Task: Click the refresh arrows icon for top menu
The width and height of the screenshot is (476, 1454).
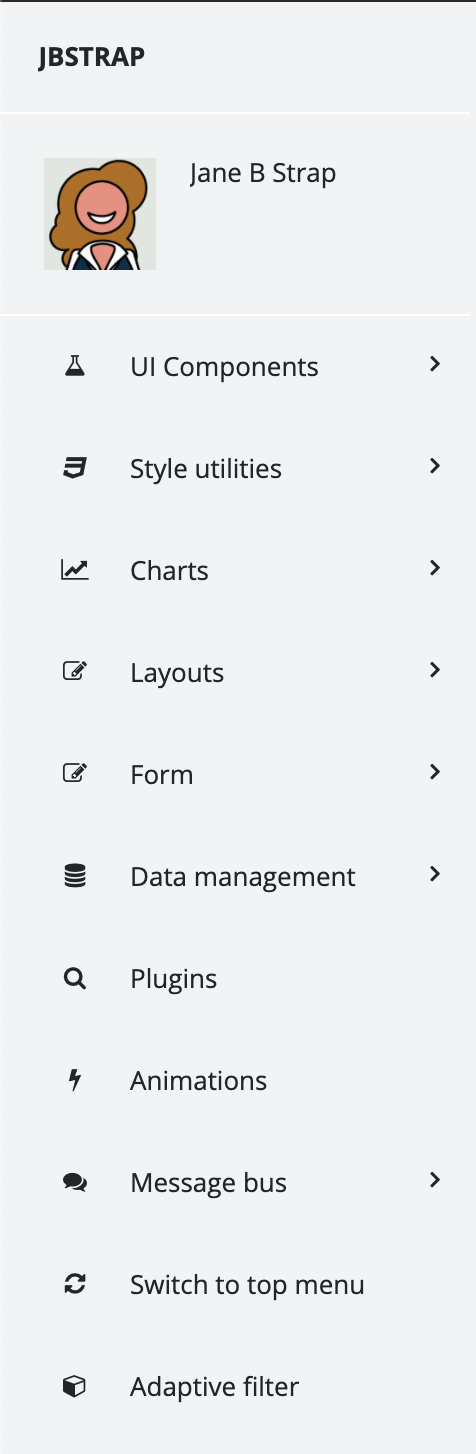Action: (x=75, y=1284)
